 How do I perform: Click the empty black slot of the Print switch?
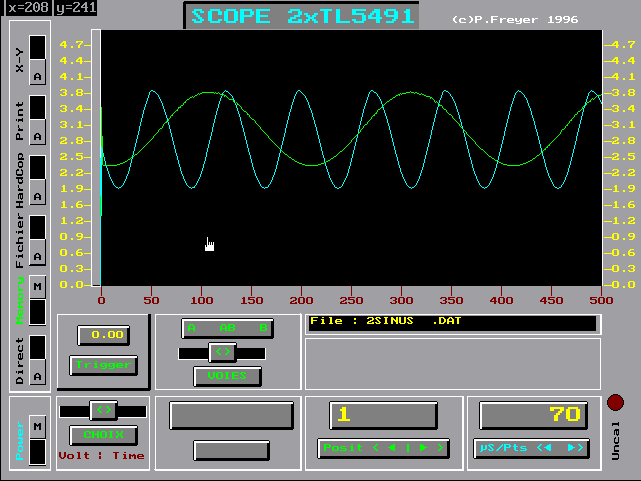coord(37,107)
